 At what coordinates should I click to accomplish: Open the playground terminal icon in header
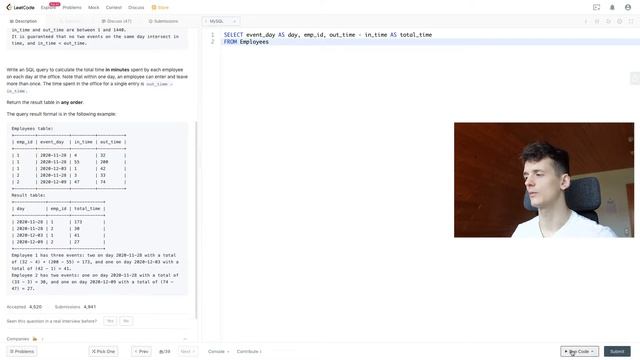pyautogui.click(x=596, y=7)
